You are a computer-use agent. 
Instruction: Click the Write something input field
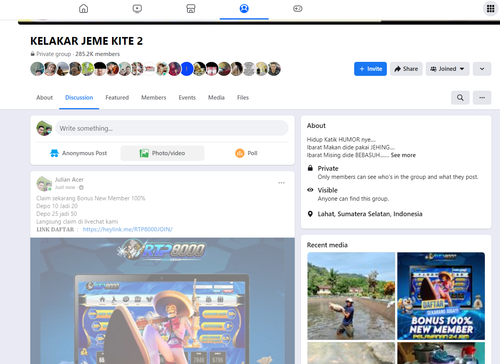(x=172, y=128)
